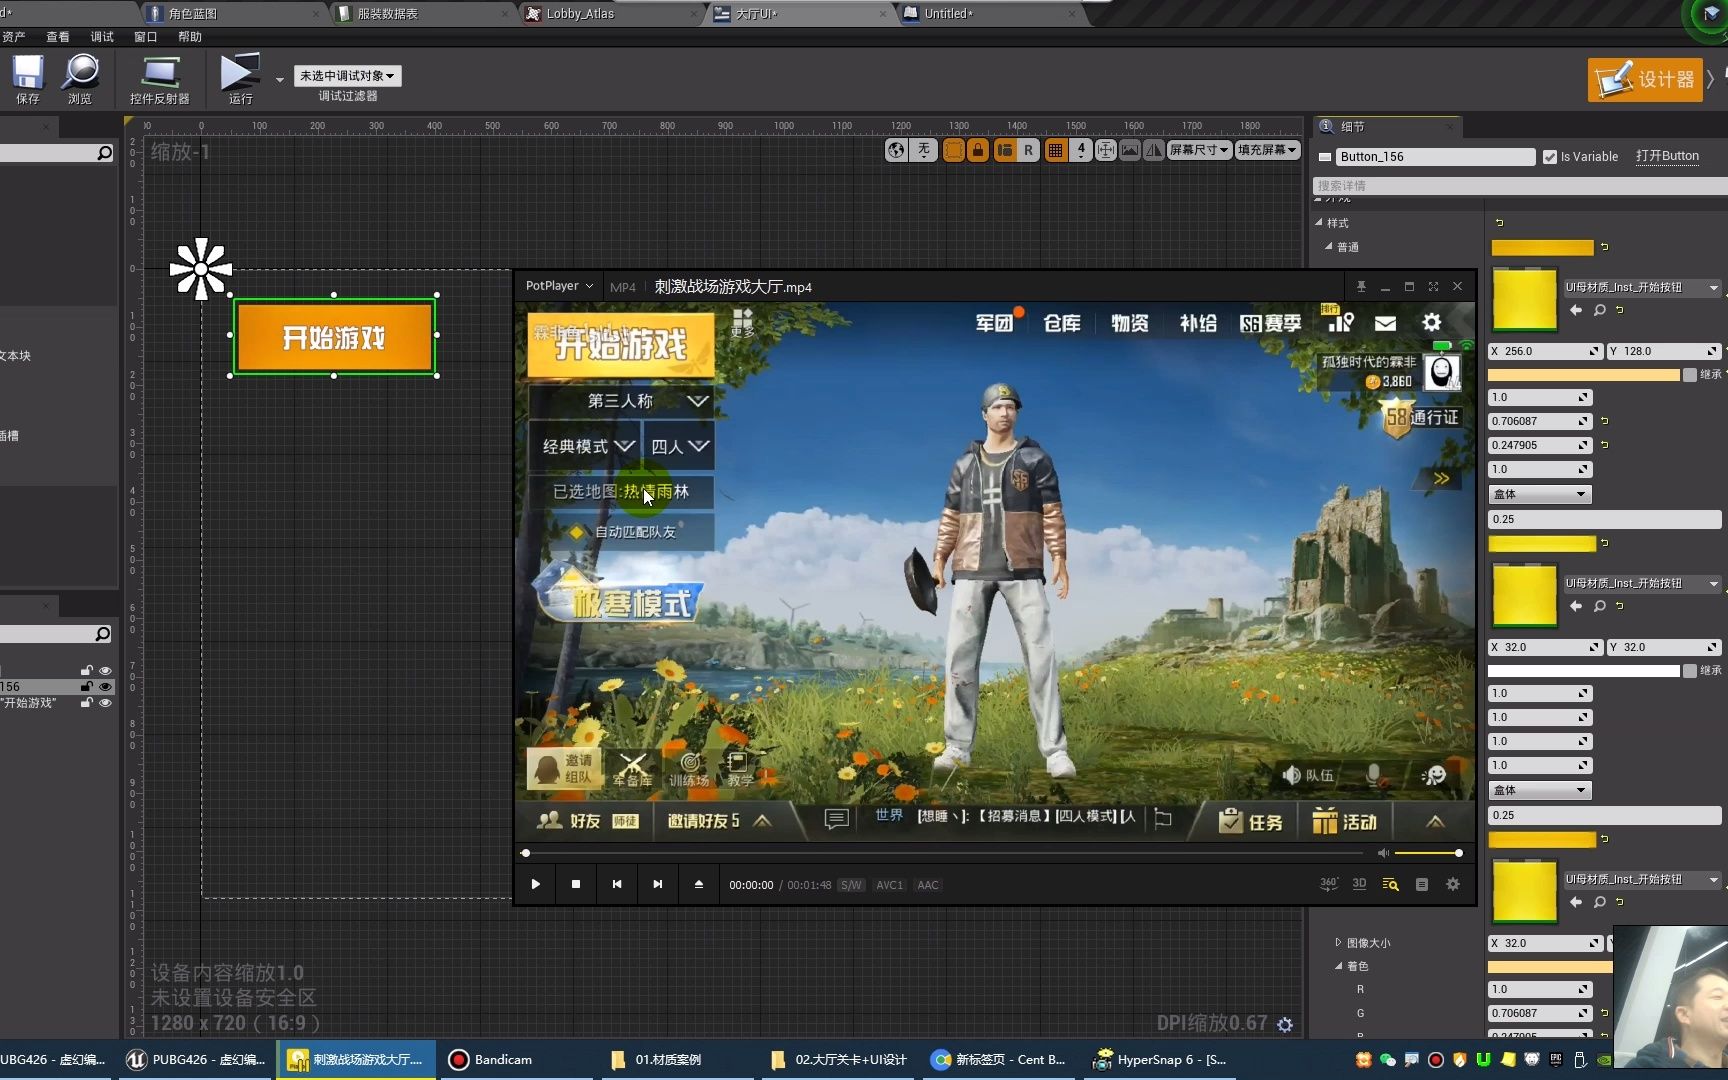Open the 屏幕尺寸 screen size dropdown
Screen dimensions: 1728x1080
(1199, 150)
